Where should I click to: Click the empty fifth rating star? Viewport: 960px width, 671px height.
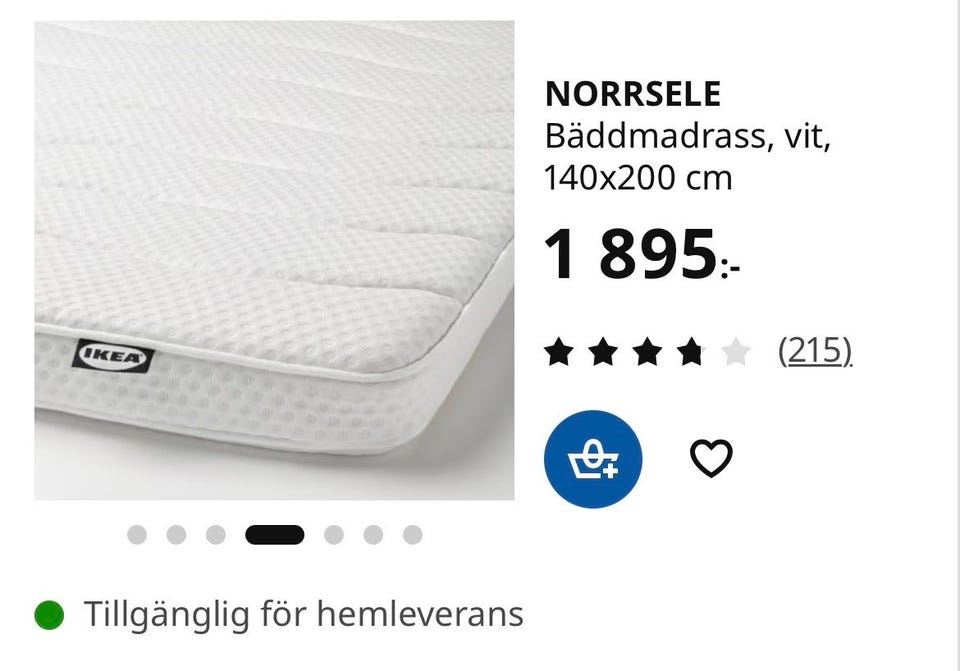735,353
